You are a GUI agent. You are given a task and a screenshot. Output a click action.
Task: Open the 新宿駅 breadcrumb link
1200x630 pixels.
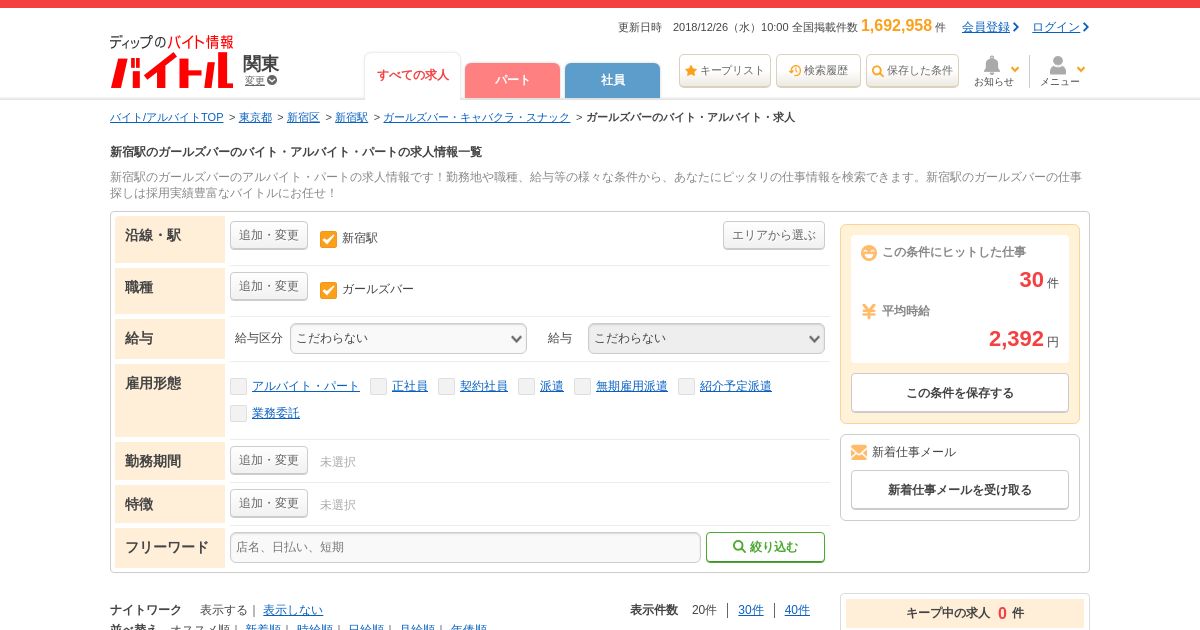click(351, 117)
